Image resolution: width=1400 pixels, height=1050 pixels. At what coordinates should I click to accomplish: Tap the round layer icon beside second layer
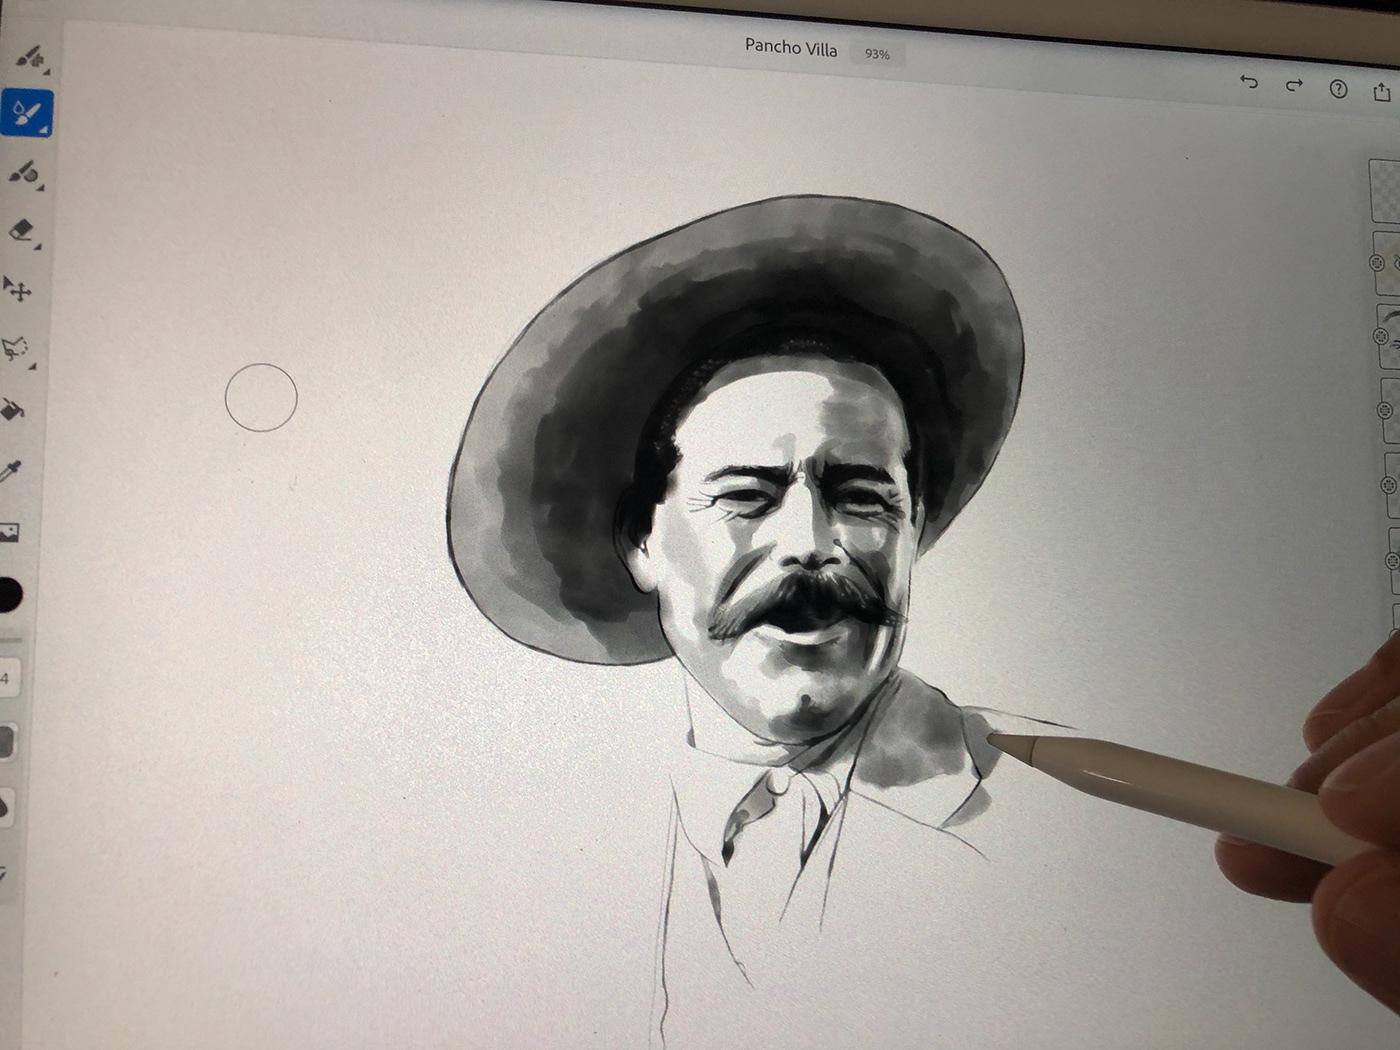[1376, 262]
